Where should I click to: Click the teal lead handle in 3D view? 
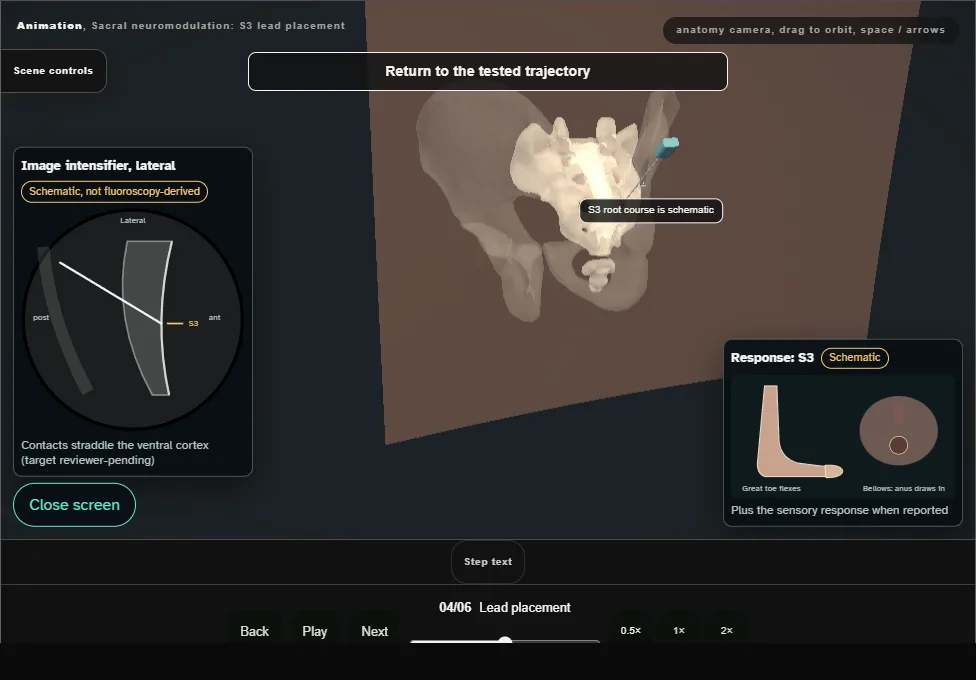[x=667, y=147]
